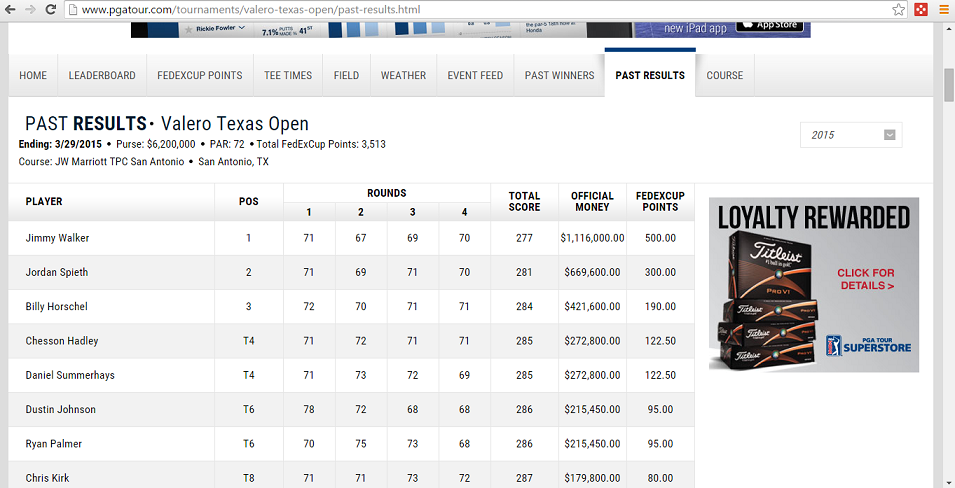Switch to the Leaderboard tab
955x488 pixels.
point(102,75)
